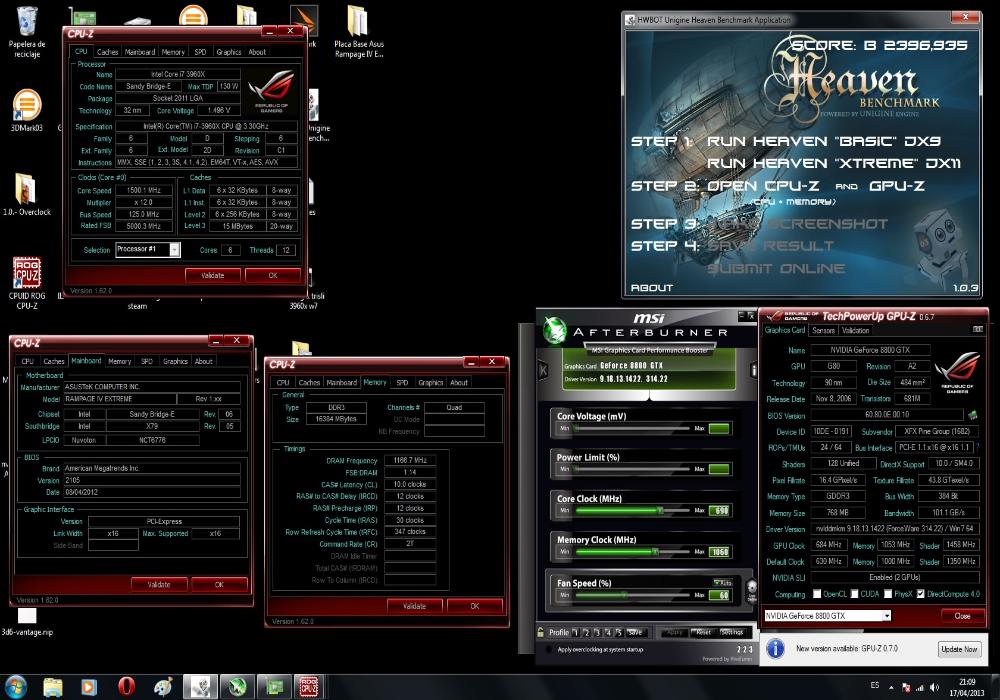The height and width of the screenshot is (700, 1000).
Task: Click RUN HEAVEN "BASIC" DX9 in Heaven window
Action: 823,141
